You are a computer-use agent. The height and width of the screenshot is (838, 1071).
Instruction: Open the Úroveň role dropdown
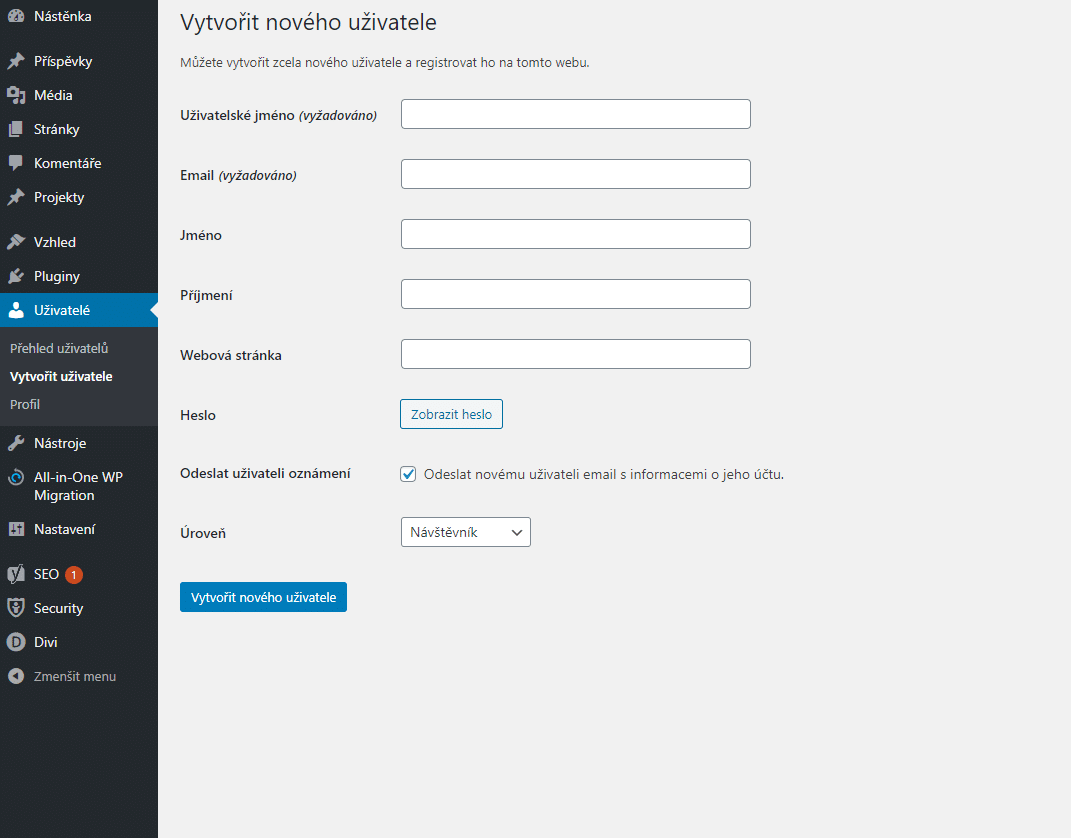click(466, 532)
